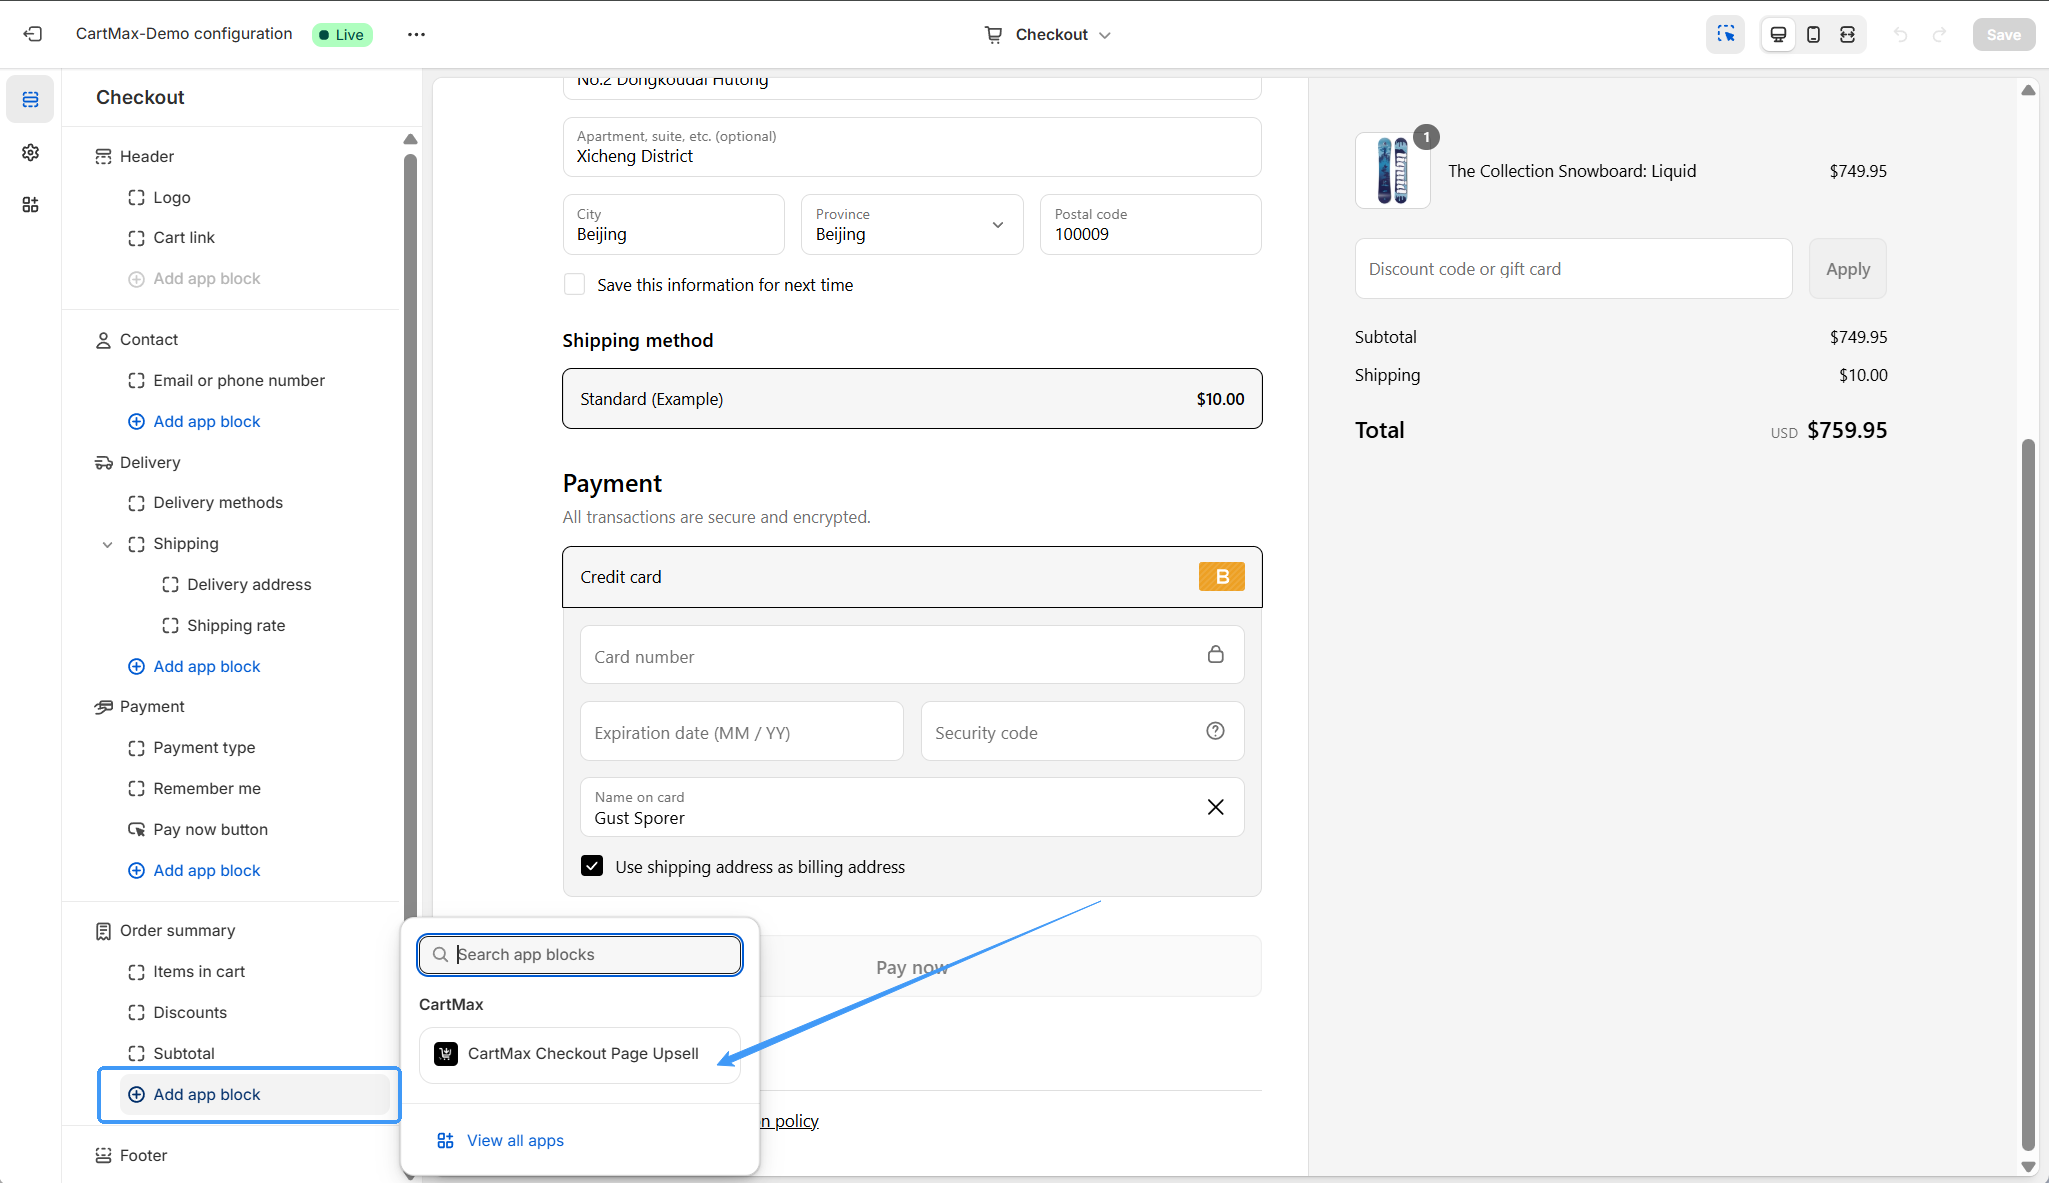Click the View all apps link
Image resolution: width=2049 pixels, height=1183 pixels.
click(514, 1141)
